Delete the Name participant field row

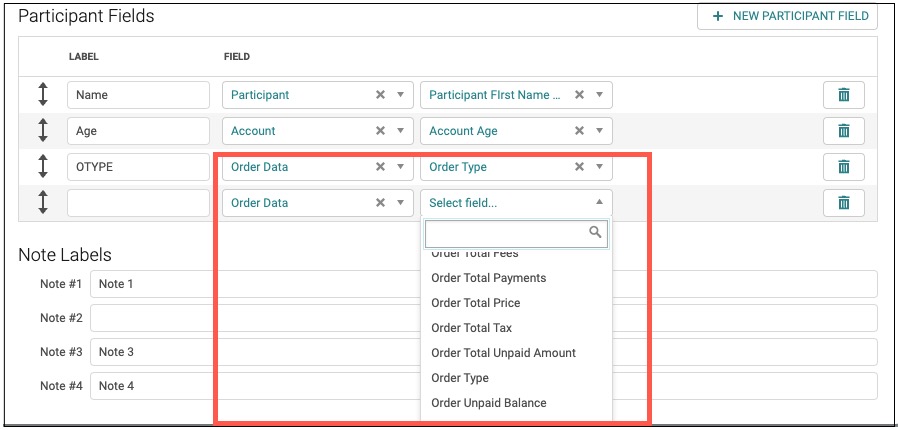(844, 95)
